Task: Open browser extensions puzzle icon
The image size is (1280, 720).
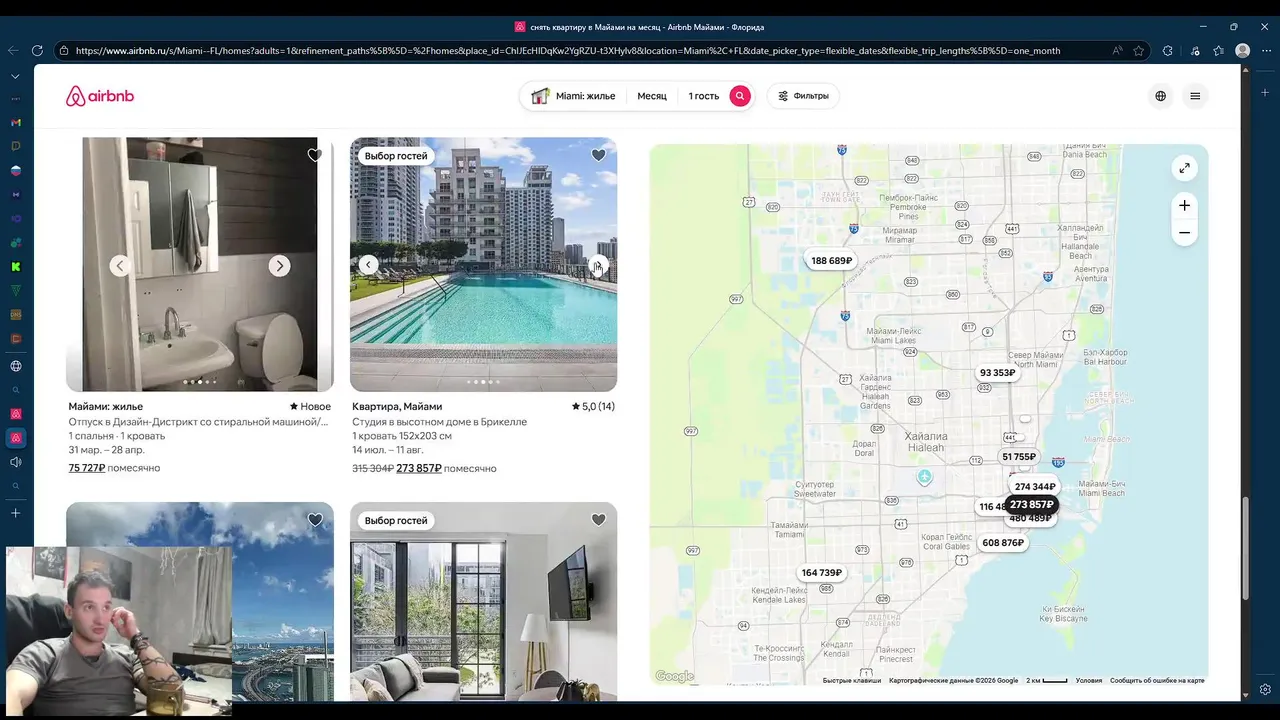Action: point(1167,51)
